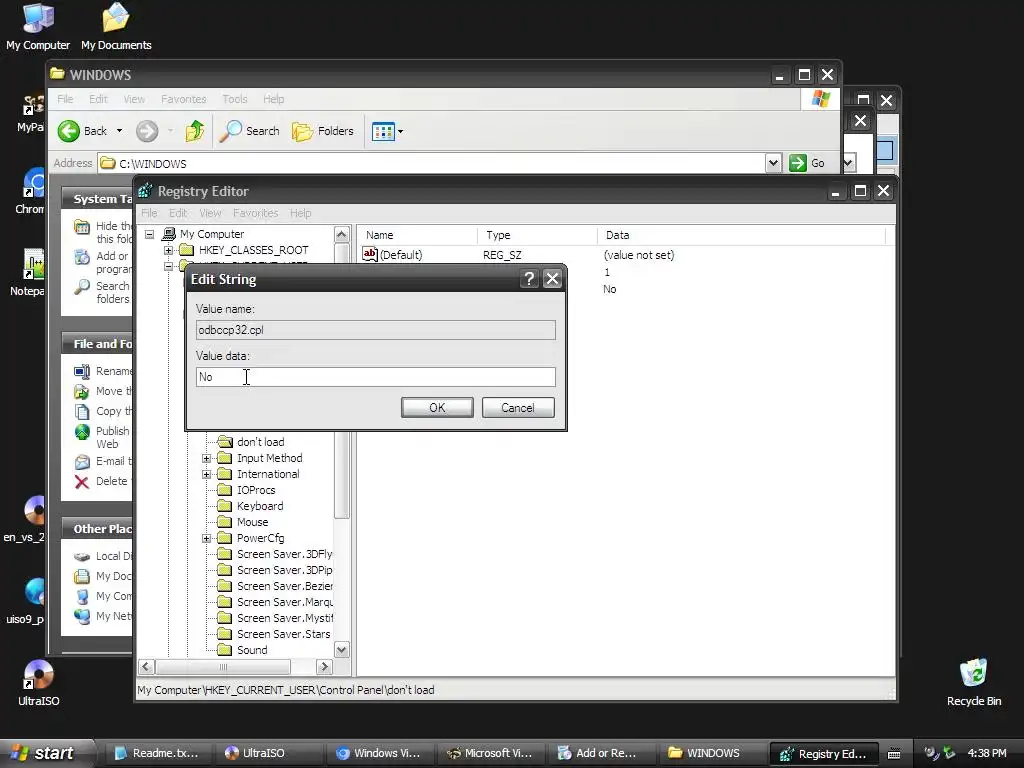Click OK in the Edit String dialog

tap(437, 408)
